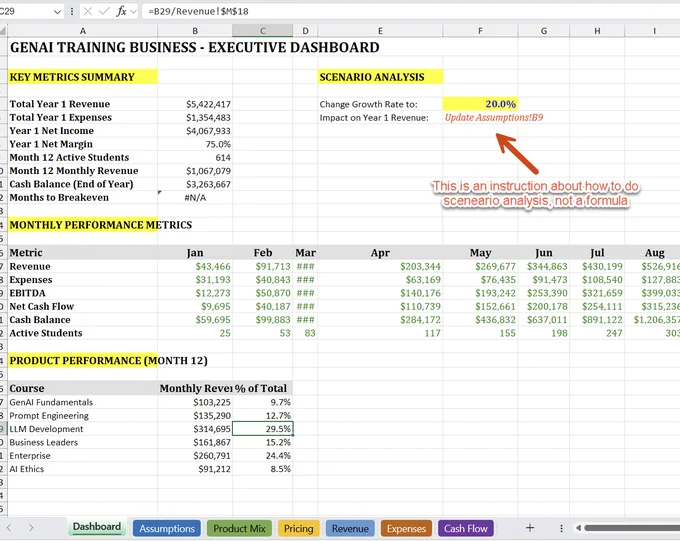This screenshot has height=541, width=680.
Task: Select the yellow 20.0% growth rate cell
Action: coord(480,104)
